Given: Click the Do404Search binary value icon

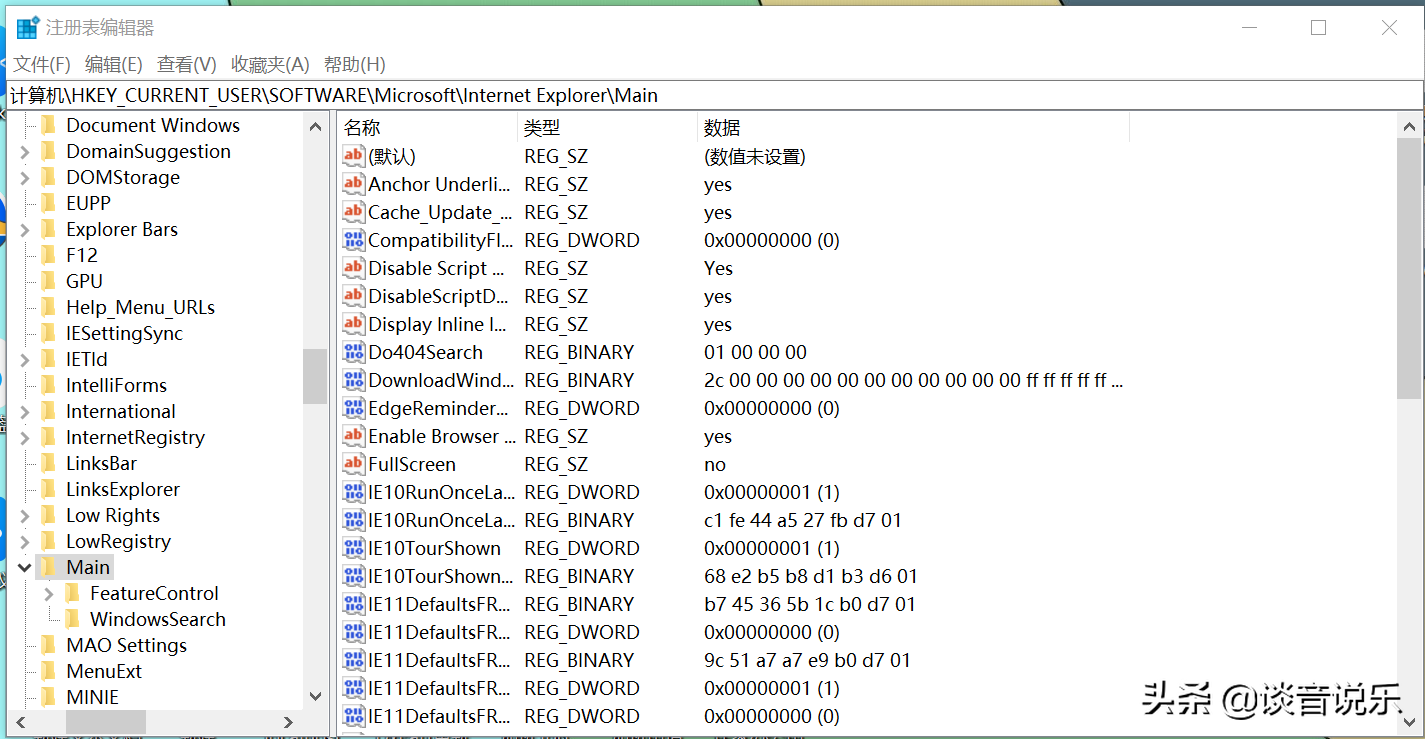Looking at the screenshot, I should (353, 352).
